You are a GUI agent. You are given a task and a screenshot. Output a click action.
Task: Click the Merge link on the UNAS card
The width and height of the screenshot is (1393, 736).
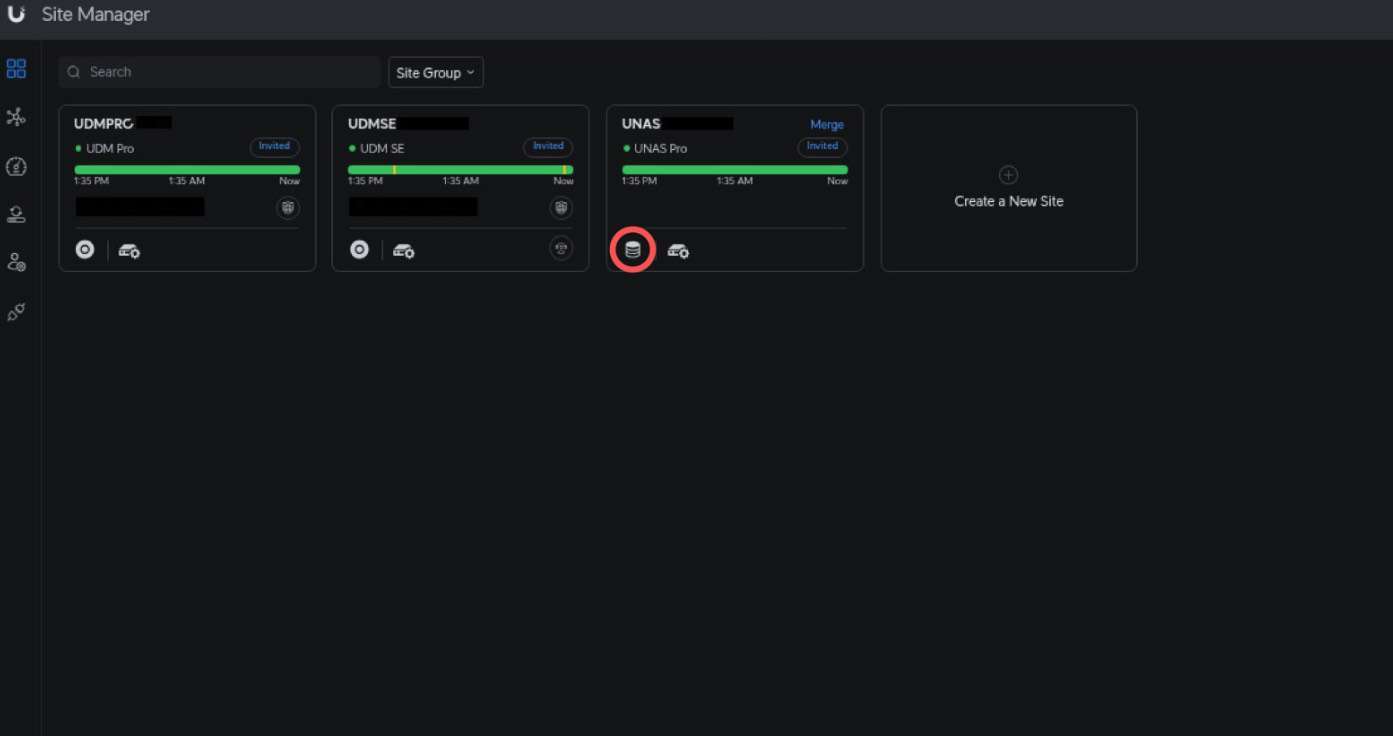827,125
